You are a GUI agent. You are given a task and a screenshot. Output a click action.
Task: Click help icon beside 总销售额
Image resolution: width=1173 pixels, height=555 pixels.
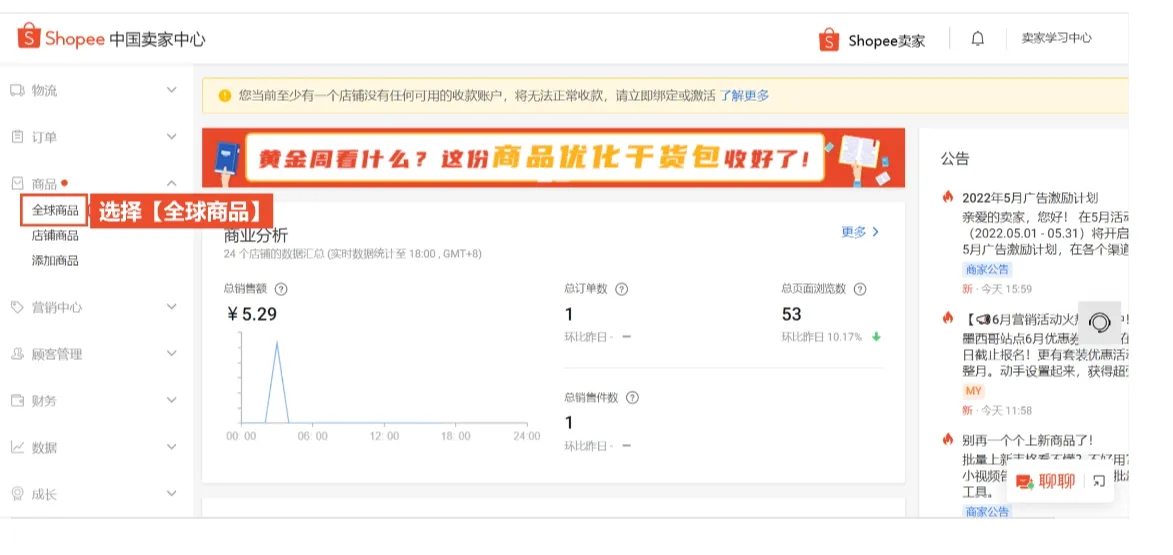coord(281,289)
